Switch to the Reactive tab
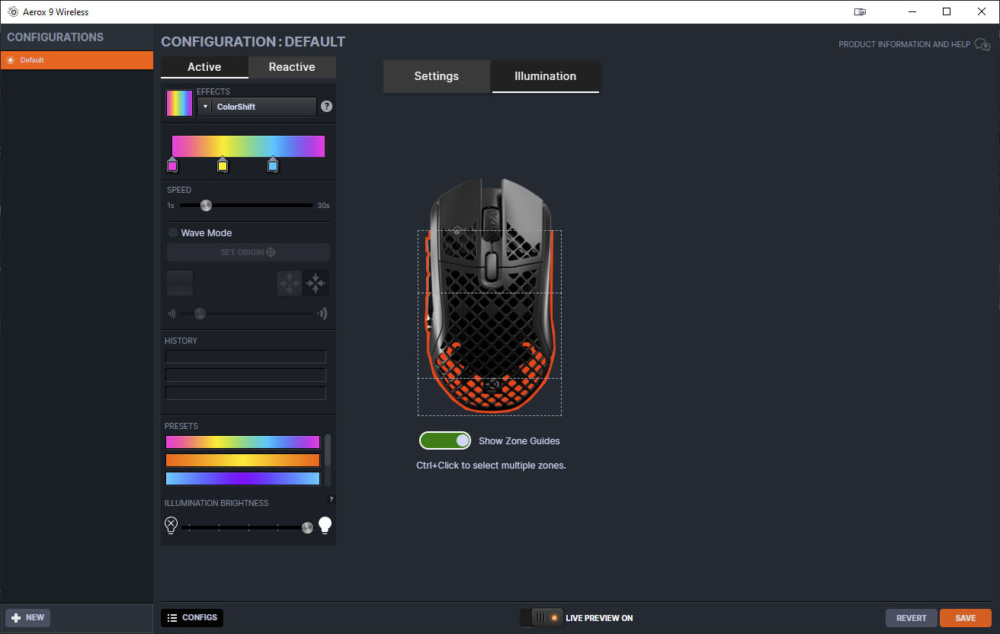This screenshot has height=634, width=1000. (292, 67)
